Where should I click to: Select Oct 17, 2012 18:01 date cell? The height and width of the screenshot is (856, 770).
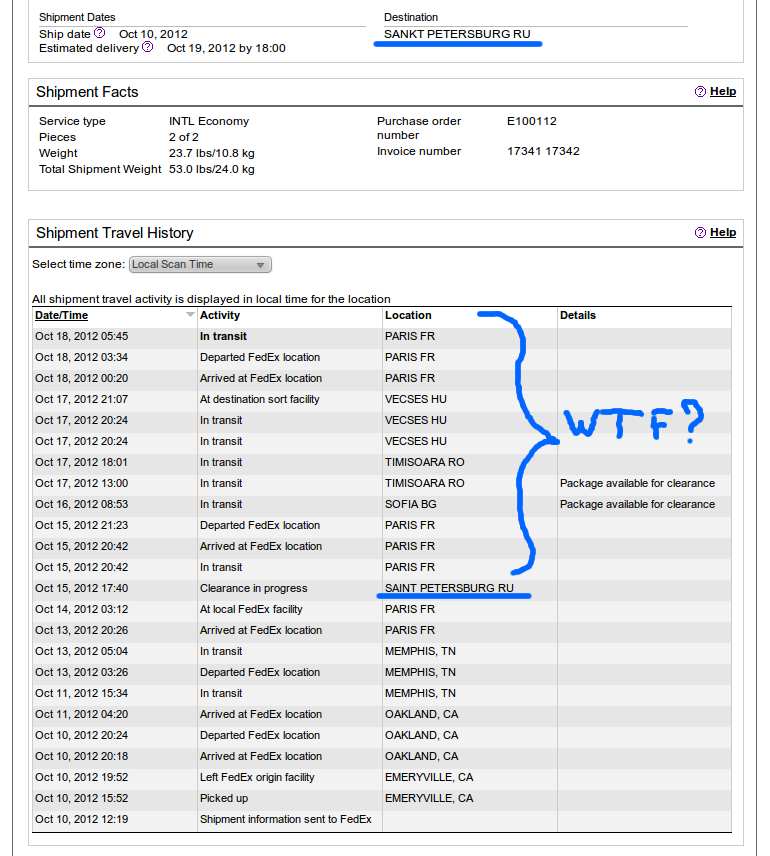(81, 462)
